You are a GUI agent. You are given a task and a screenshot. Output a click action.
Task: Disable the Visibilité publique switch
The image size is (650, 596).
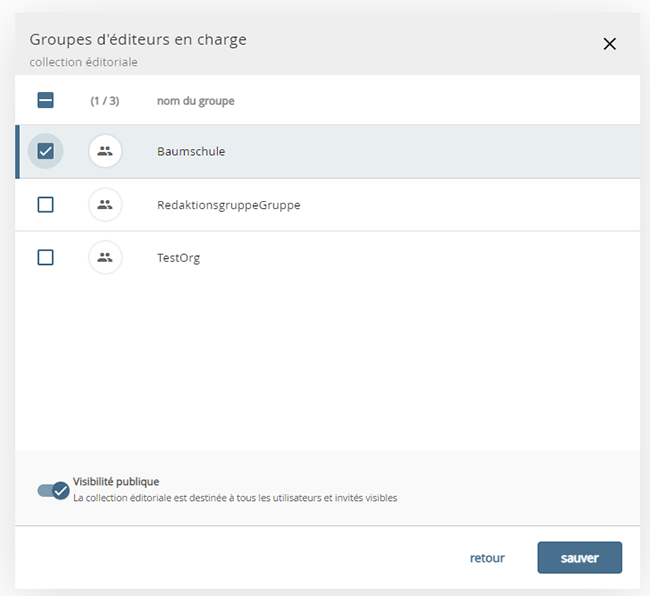click(53, 490)
